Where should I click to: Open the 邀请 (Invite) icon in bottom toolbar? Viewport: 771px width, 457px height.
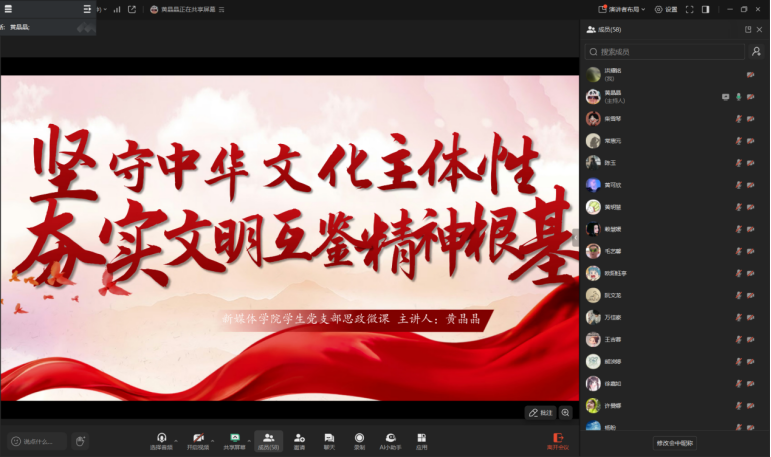pyautogui.click(x=299, y=440)
